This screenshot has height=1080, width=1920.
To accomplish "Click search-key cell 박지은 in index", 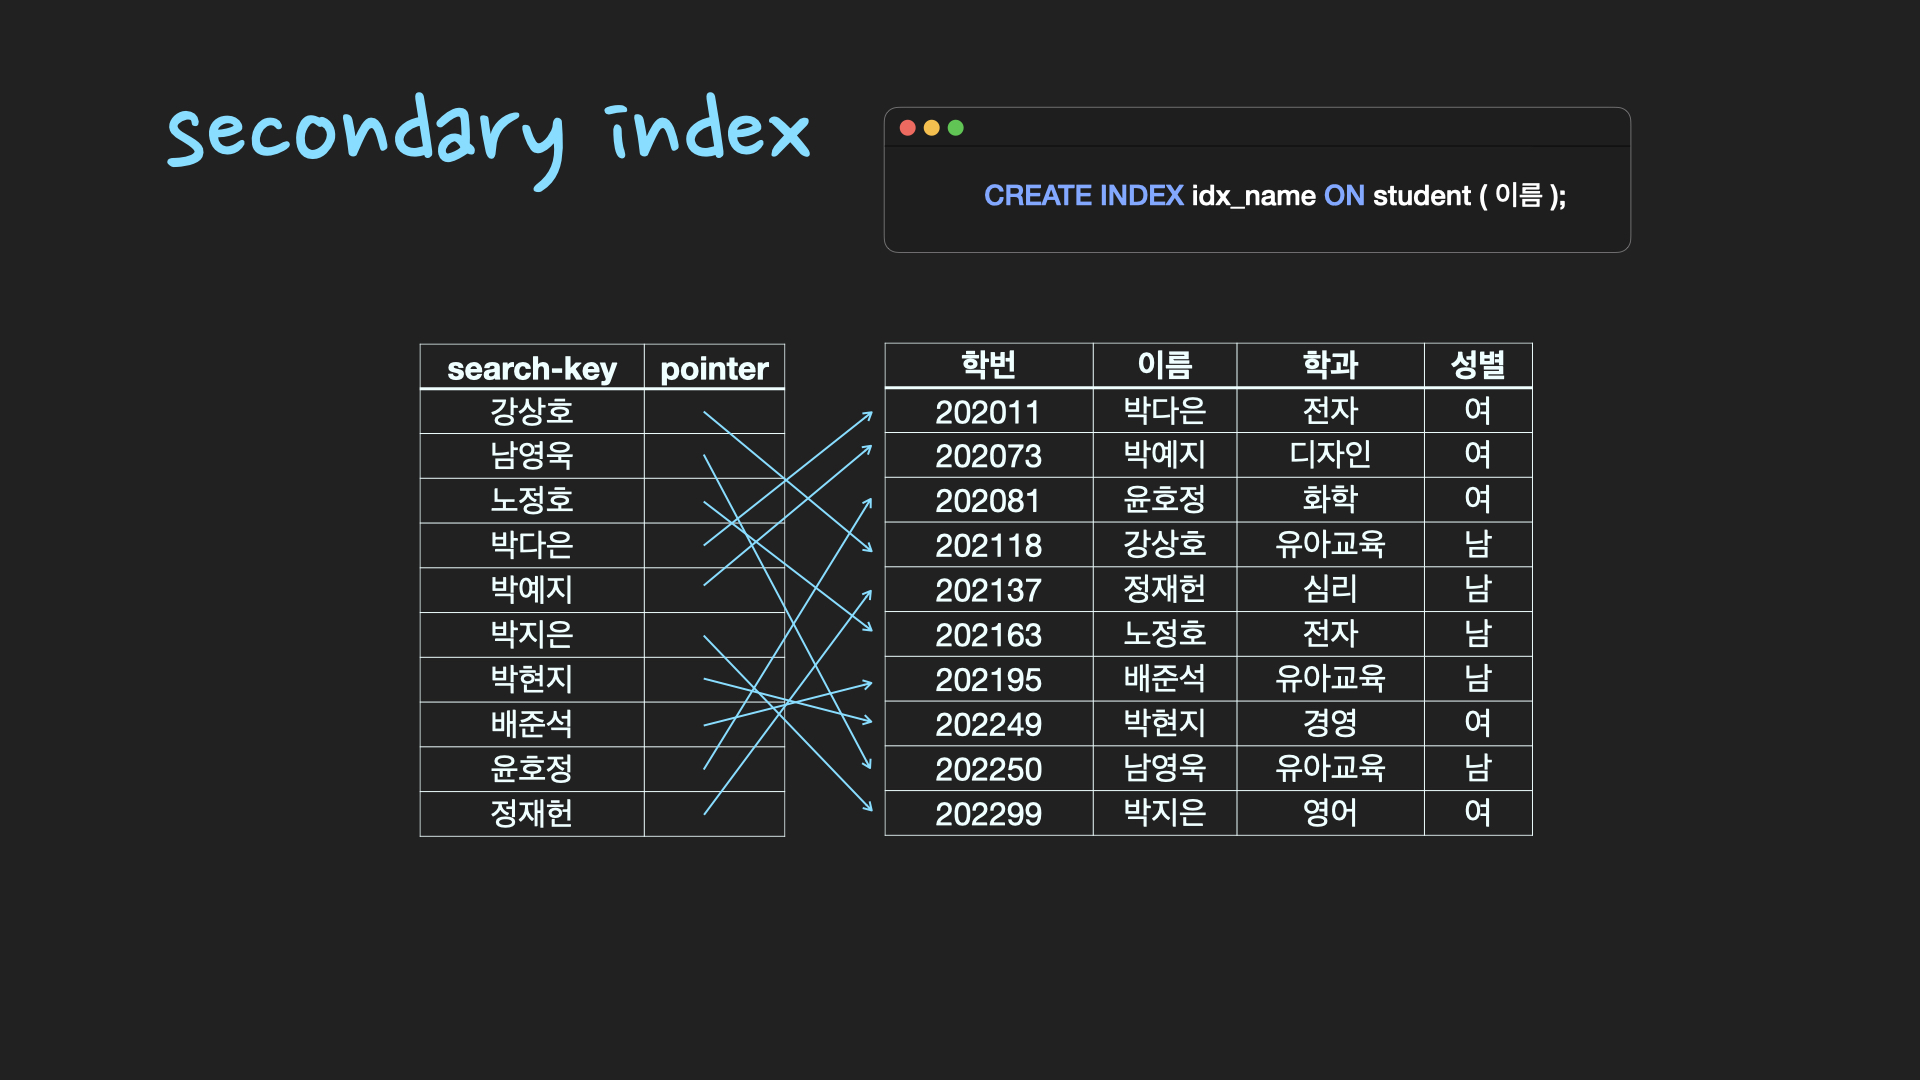I will pyautogui.click(x=531, y=634).
